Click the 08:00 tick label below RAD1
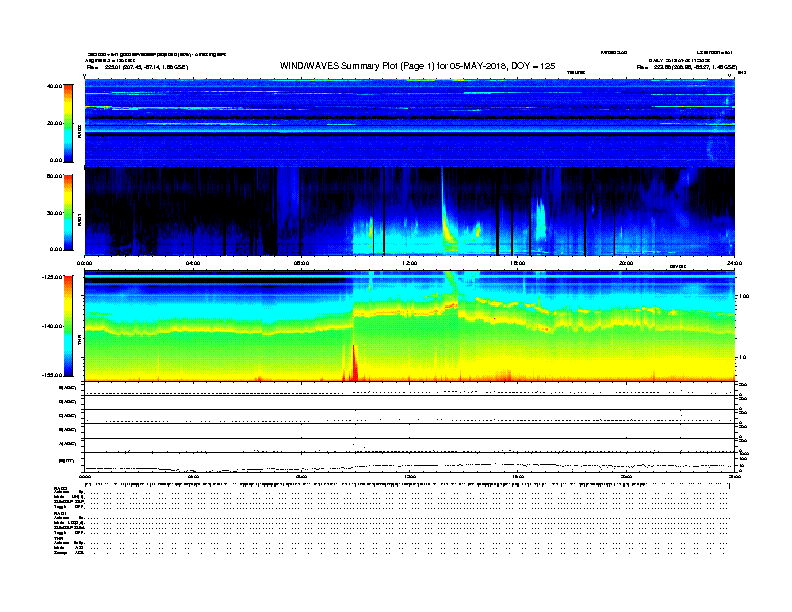792x612 pixels. tap(301, 263)
